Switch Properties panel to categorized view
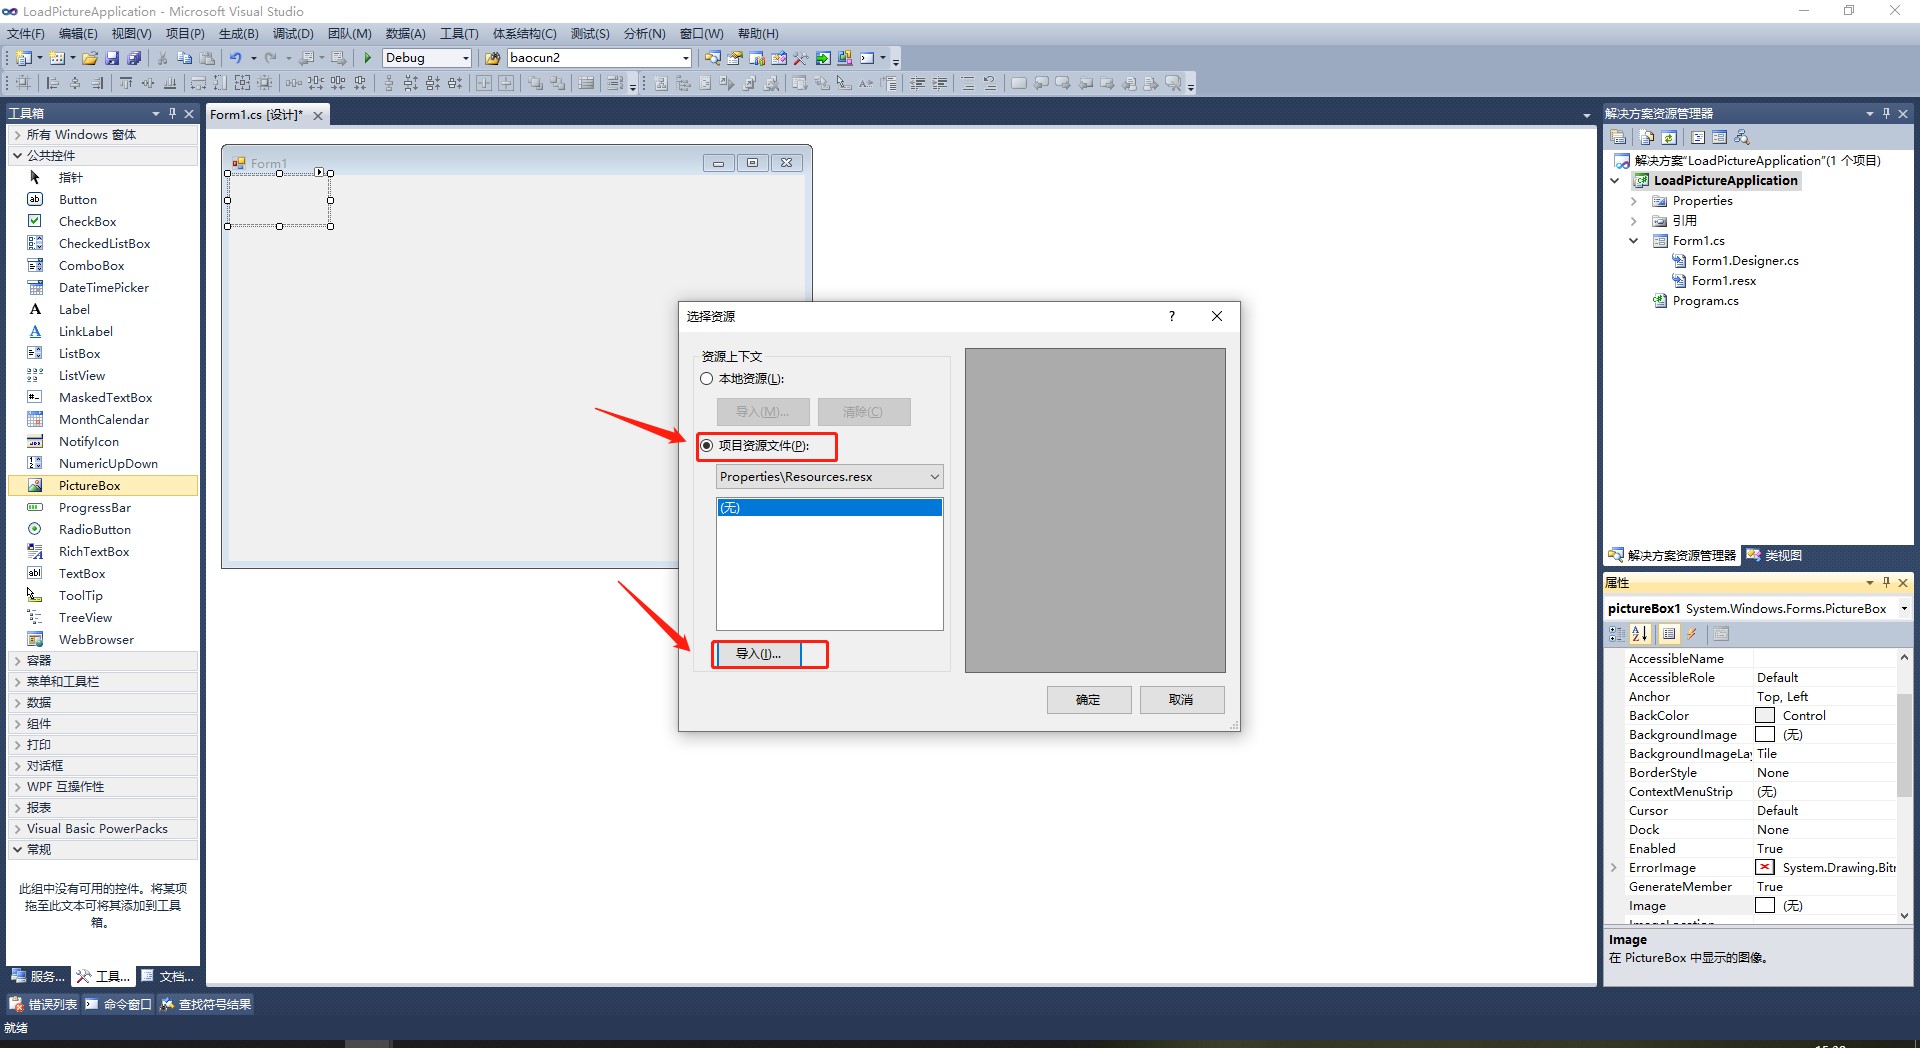 click(1616, 633)
